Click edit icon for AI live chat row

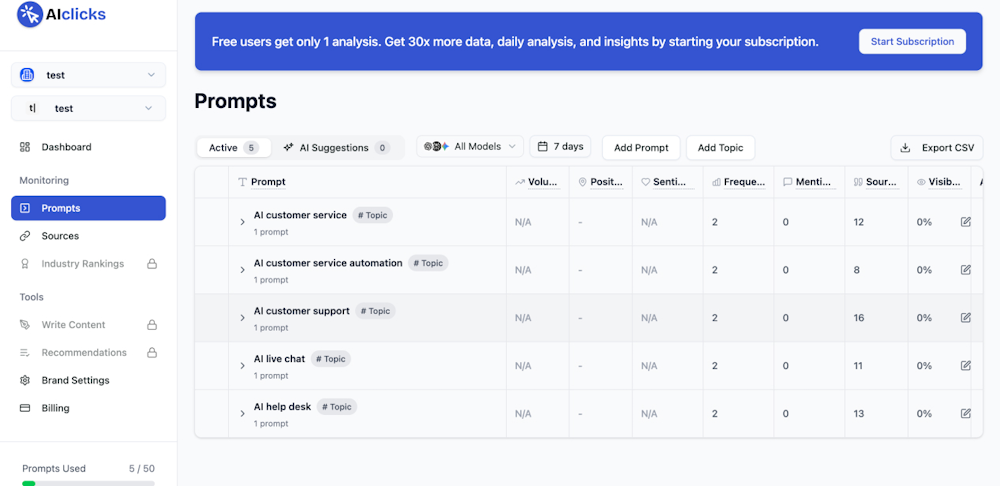point(965,366)
